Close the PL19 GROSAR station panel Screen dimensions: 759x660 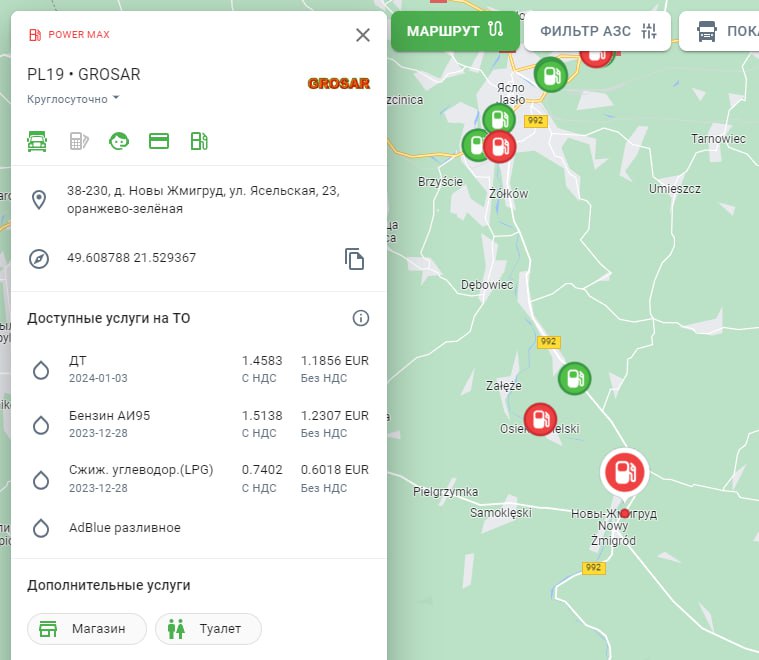(363, 35)
